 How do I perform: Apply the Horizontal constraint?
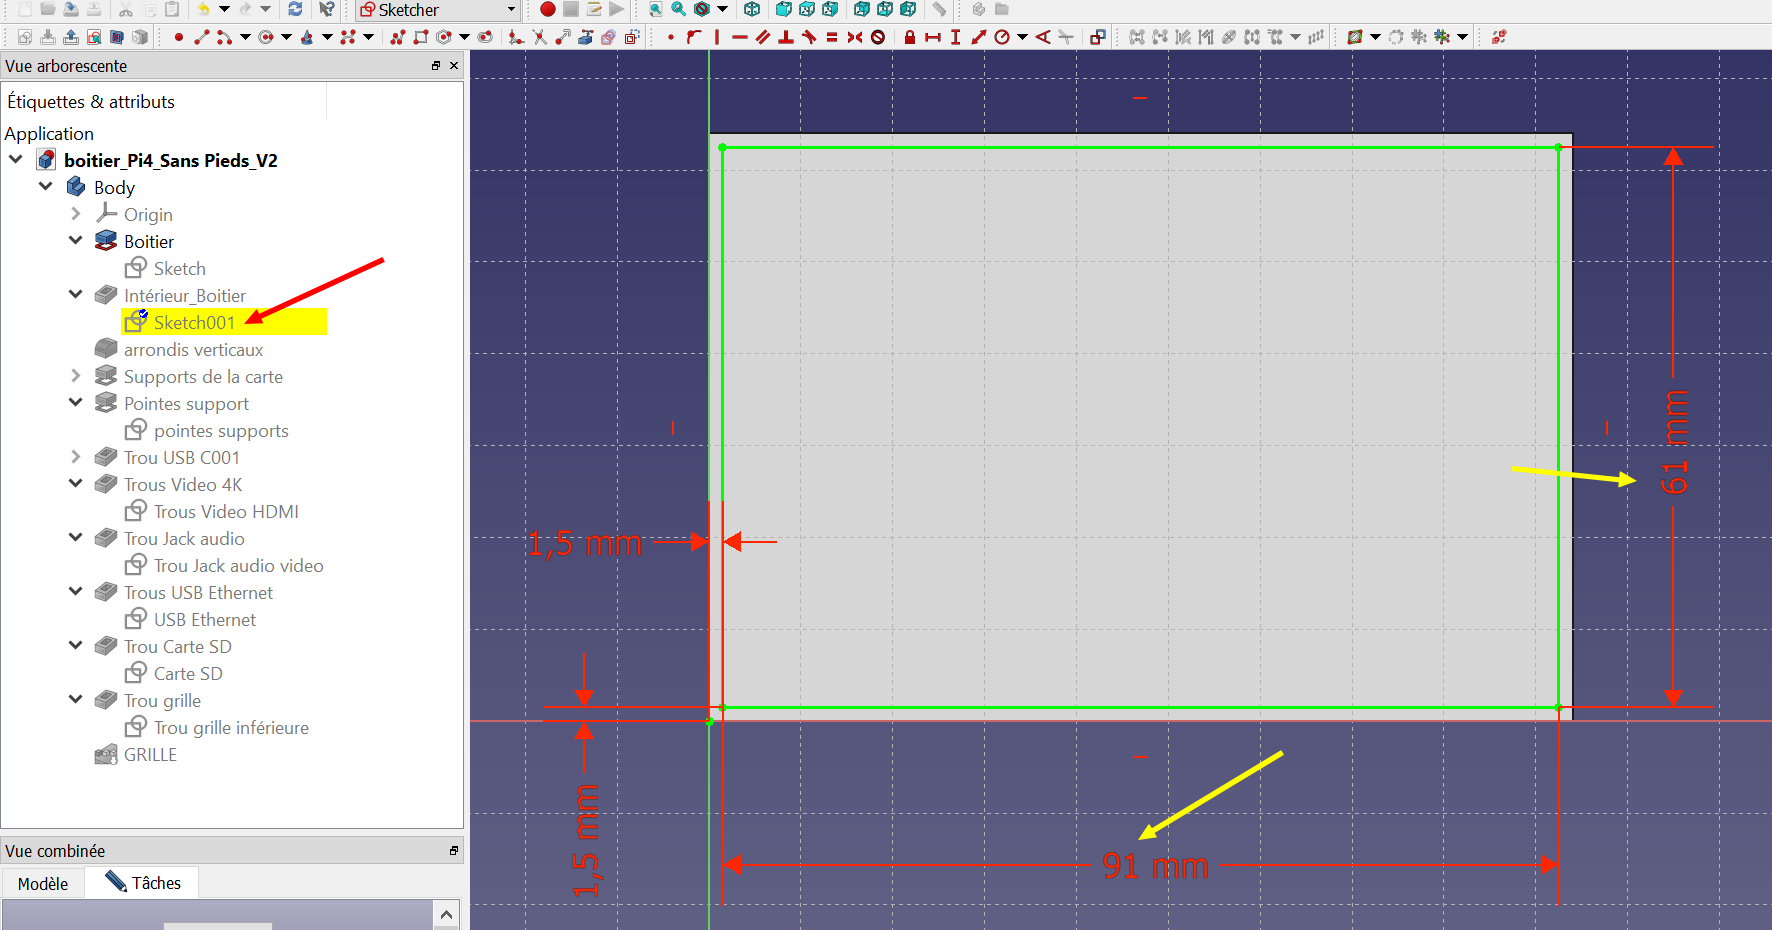point(740,37)
